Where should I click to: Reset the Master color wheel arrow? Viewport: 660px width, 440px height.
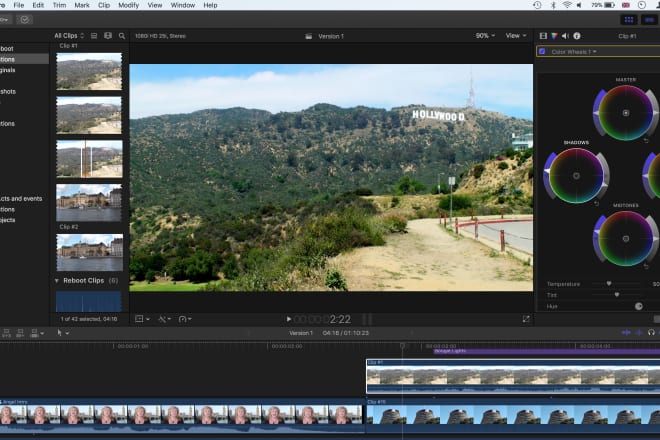(x=646, y=141)
